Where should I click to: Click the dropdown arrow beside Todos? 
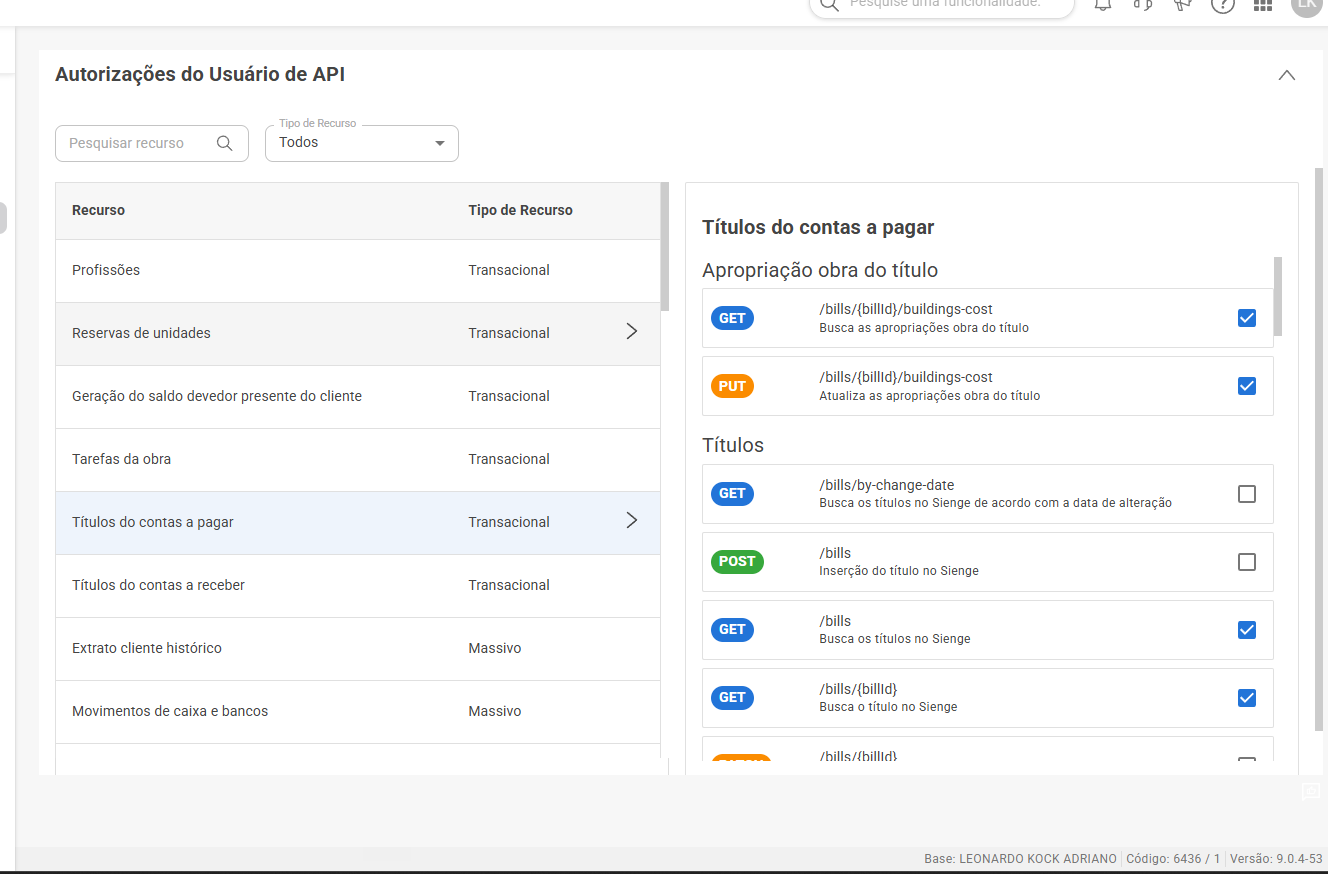439,144
